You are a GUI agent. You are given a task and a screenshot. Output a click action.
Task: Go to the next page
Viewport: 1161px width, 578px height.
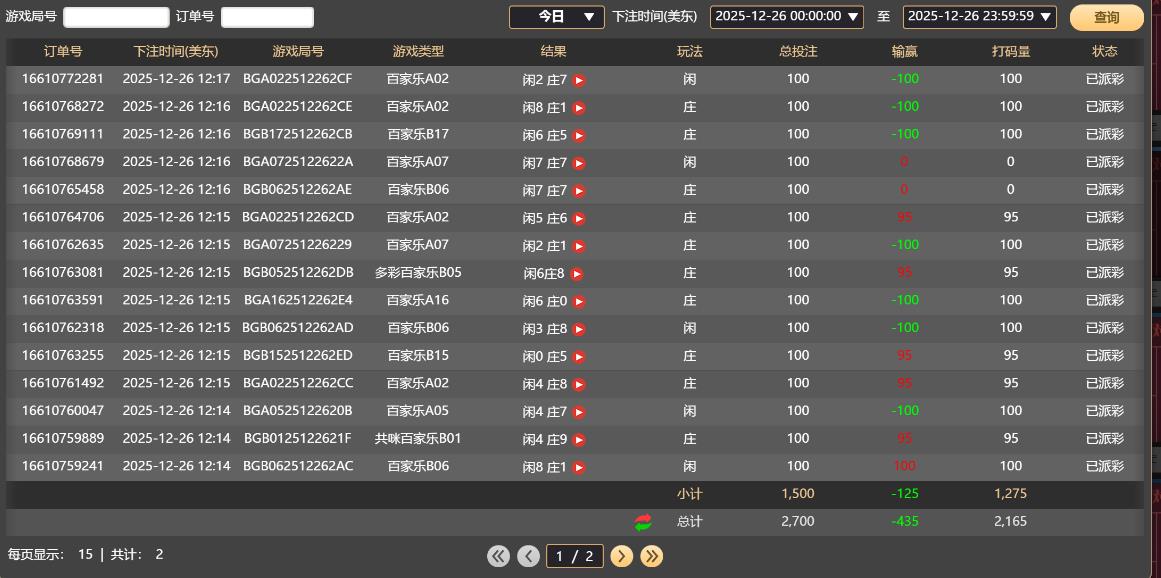[x=621, y=556]
